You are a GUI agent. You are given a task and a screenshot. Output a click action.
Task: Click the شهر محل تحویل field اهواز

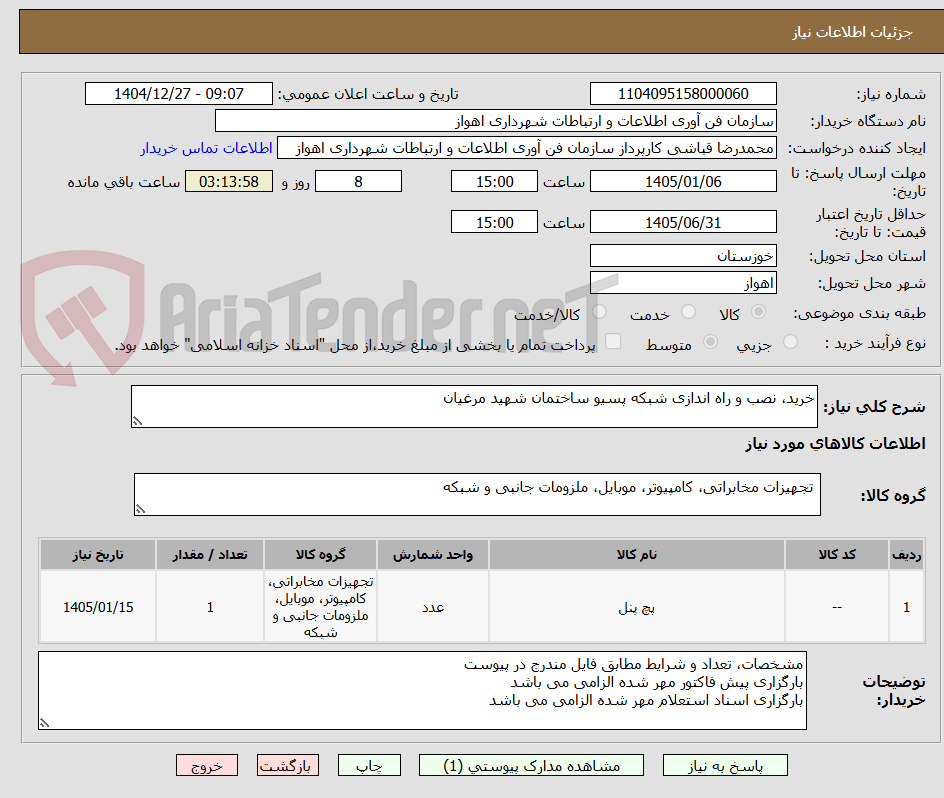point(683,283)
